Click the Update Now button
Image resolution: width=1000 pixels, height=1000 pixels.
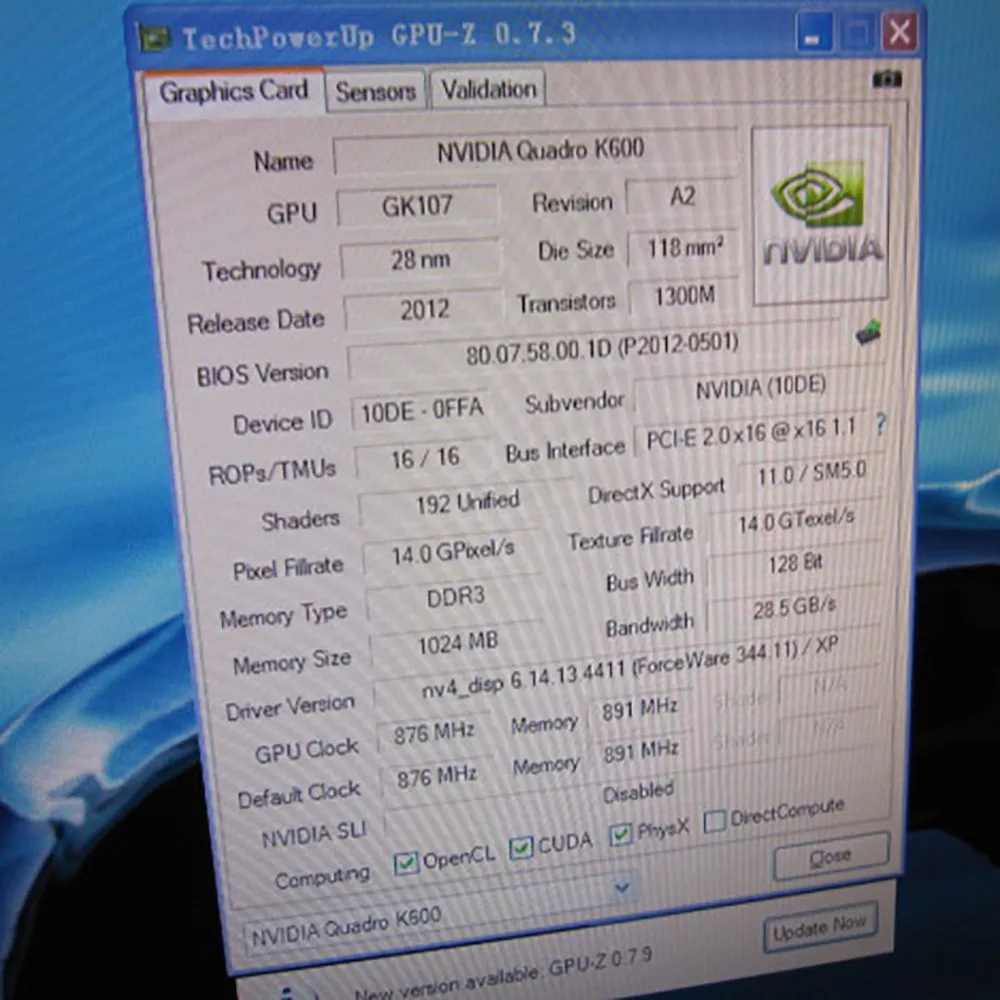coord(820,929)
